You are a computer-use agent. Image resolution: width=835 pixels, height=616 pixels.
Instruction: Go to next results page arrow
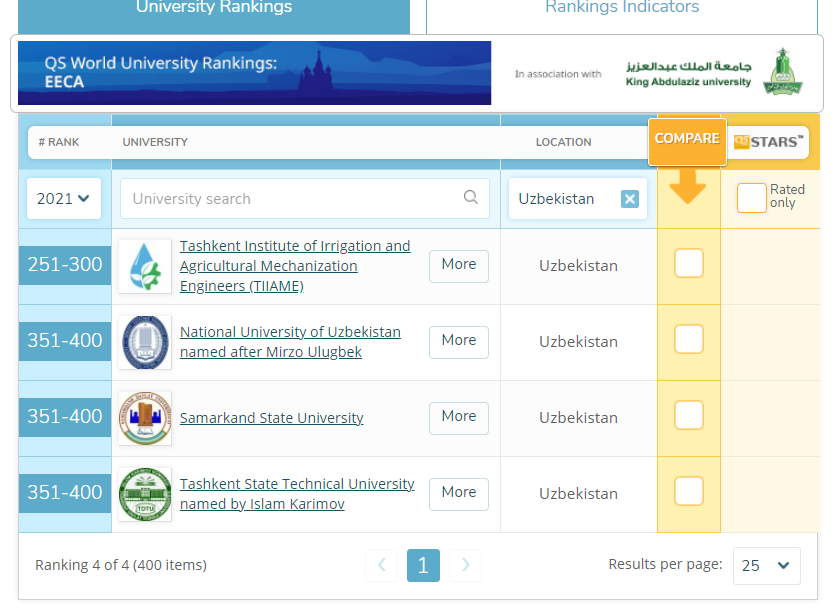pos(465,566)
